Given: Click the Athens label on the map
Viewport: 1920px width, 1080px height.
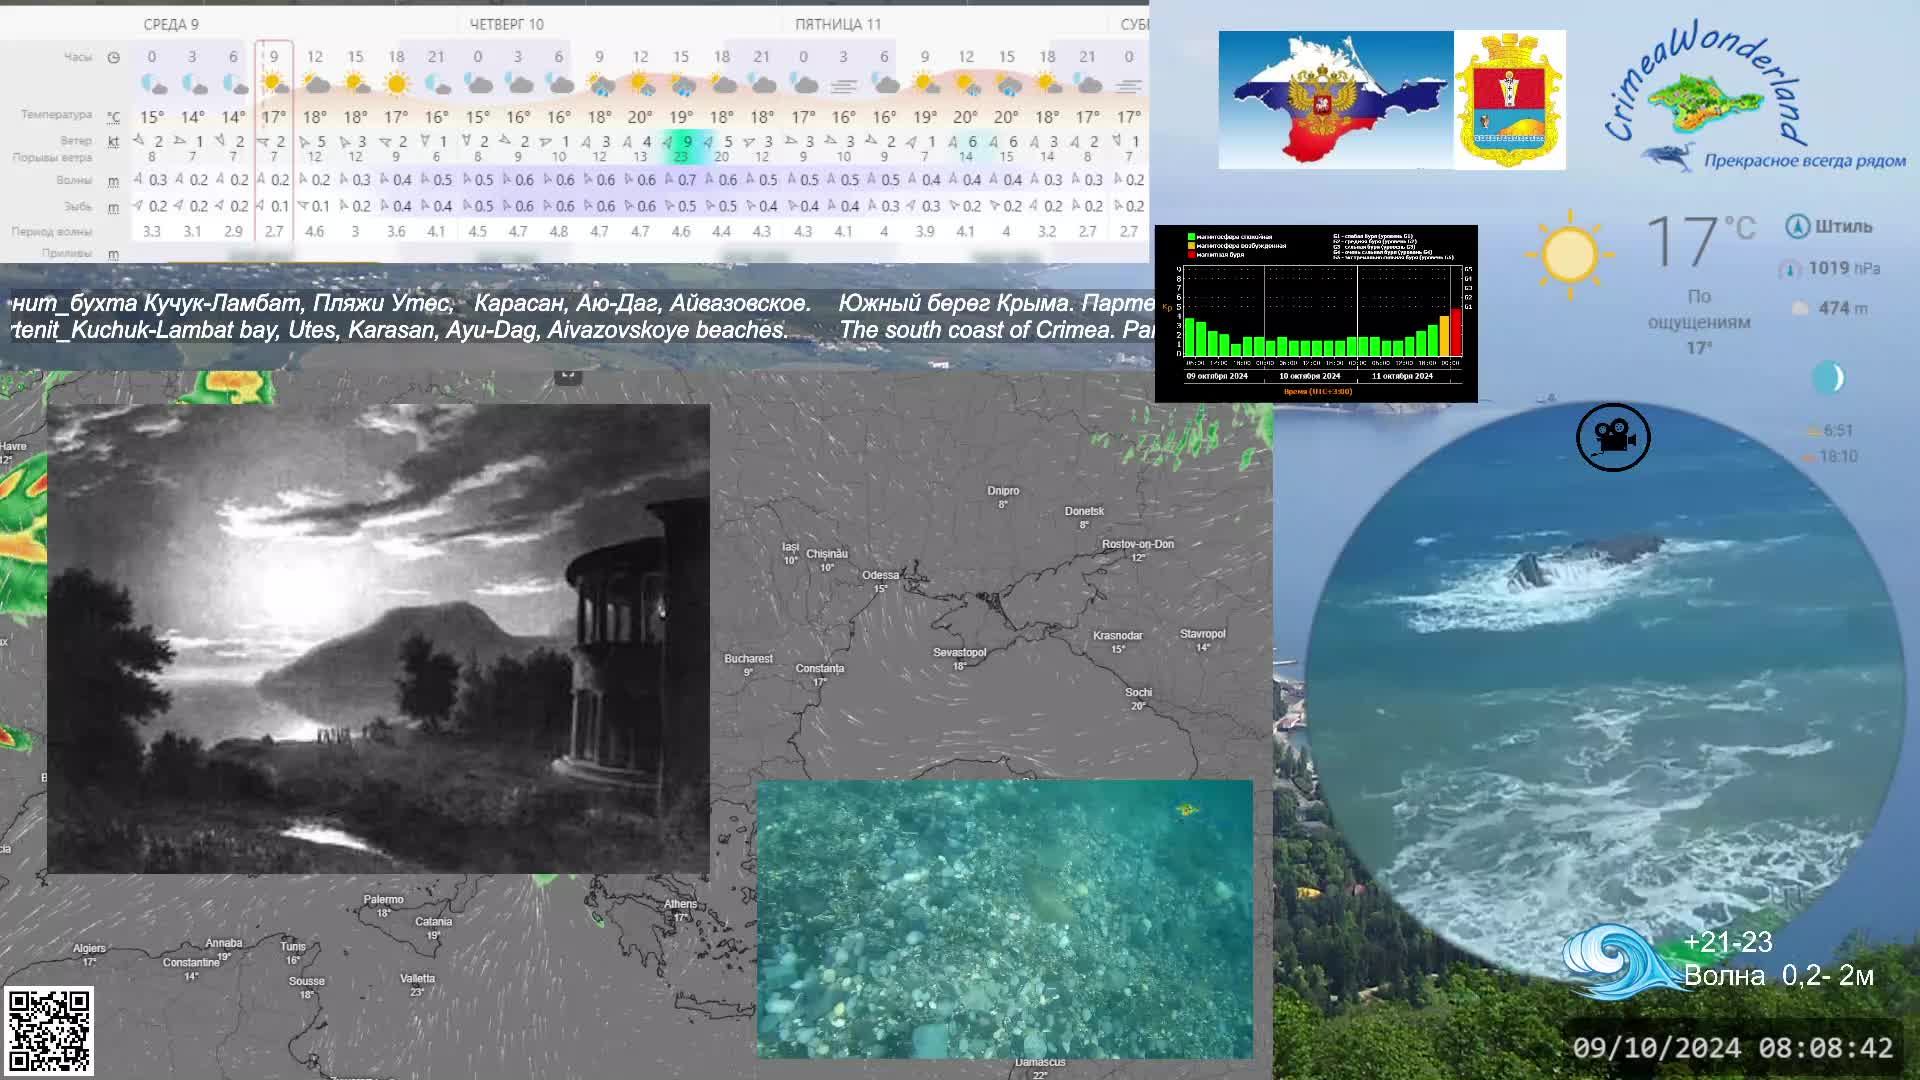Looking at the screenshot, I should [681, 904].
